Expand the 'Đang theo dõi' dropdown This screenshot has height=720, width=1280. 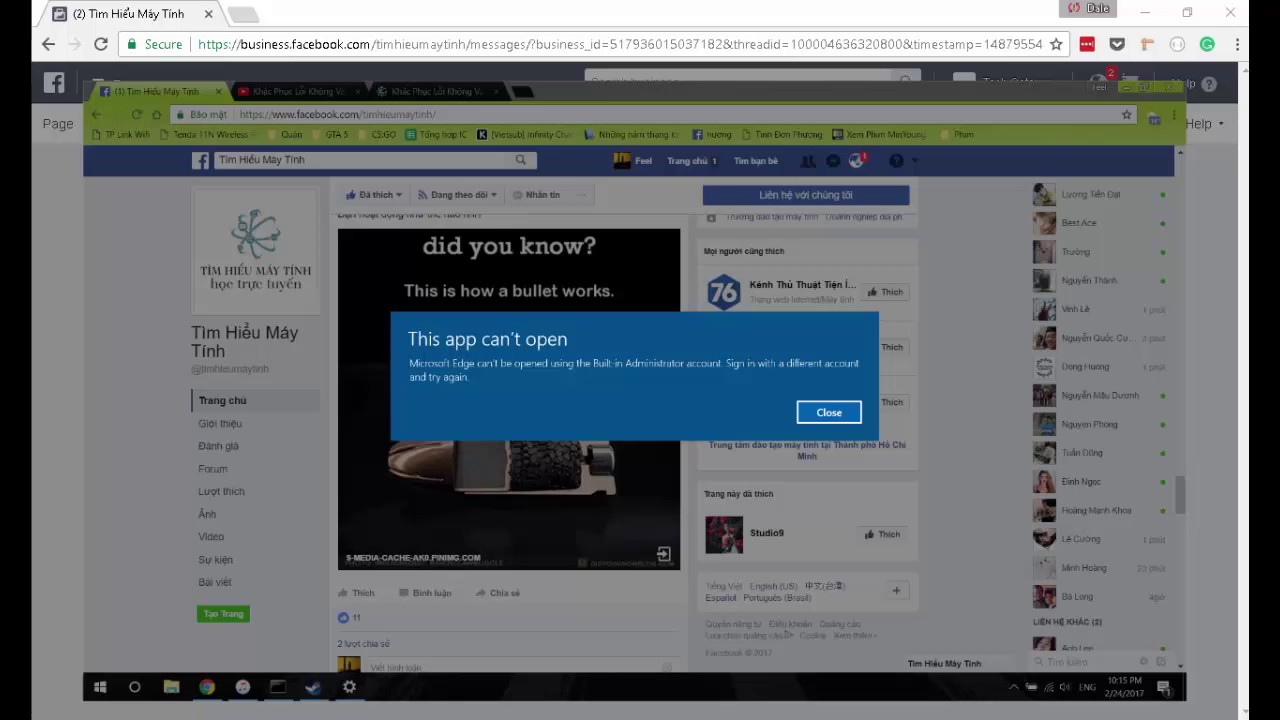click(457, 195)
